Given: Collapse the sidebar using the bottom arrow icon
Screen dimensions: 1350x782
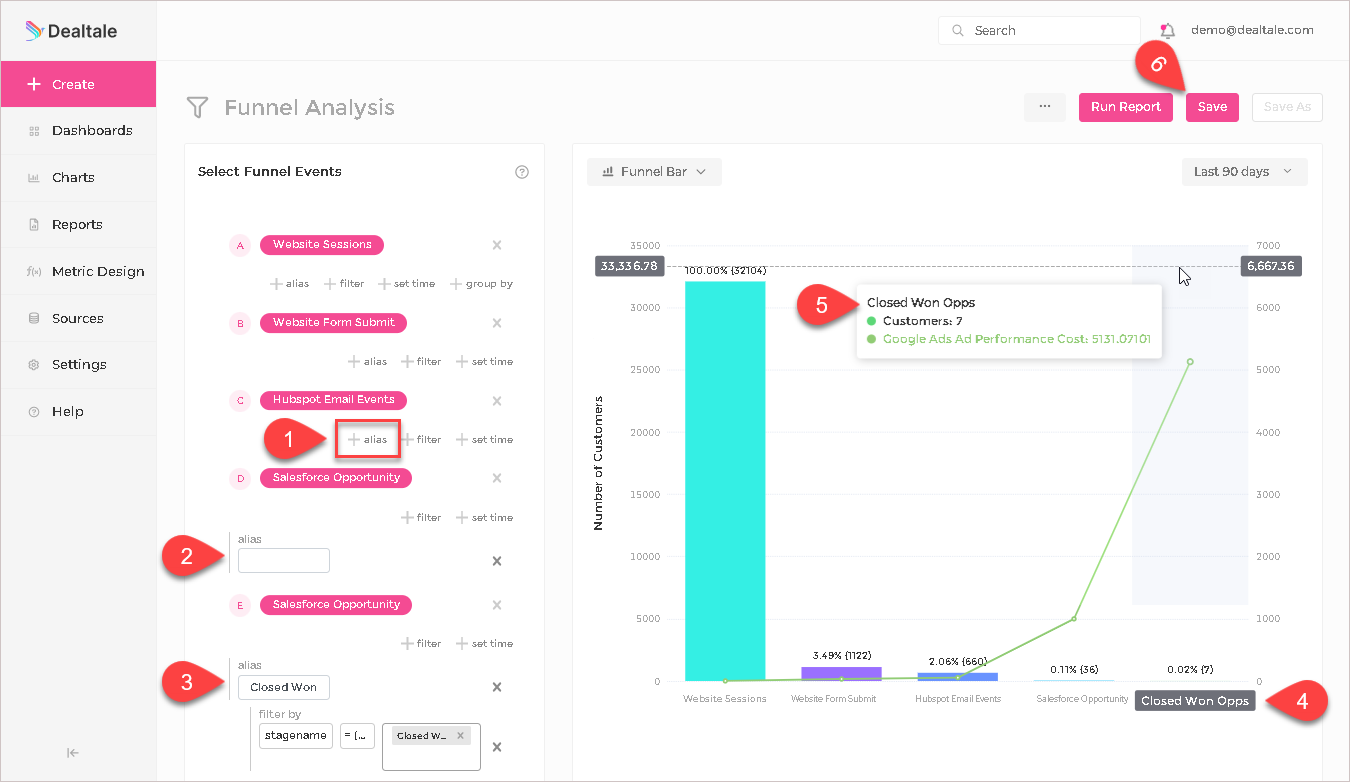Looking at the screenshot, I should point(73,753).
